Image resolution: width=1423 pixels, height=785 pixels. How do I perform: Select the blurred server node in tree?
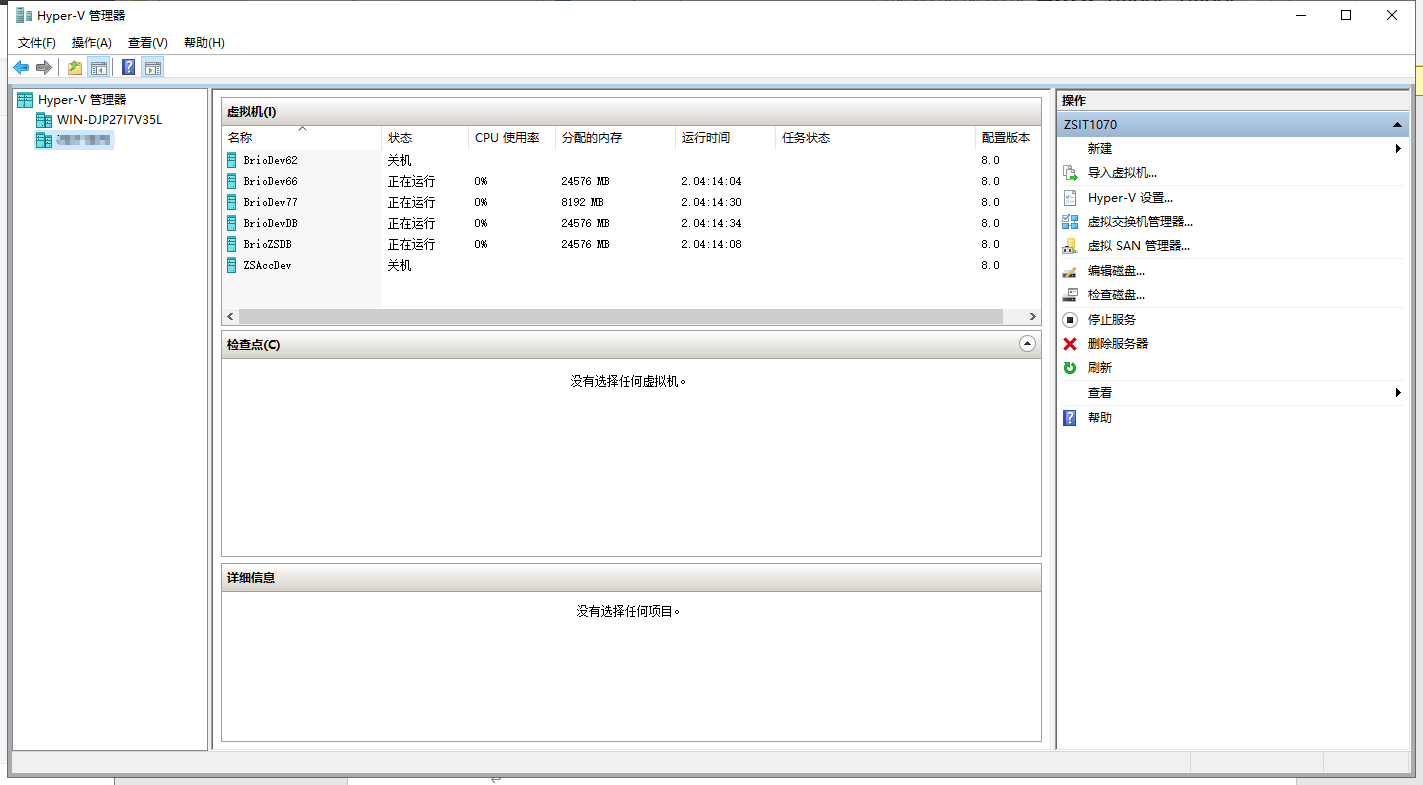tap(84, 140)
